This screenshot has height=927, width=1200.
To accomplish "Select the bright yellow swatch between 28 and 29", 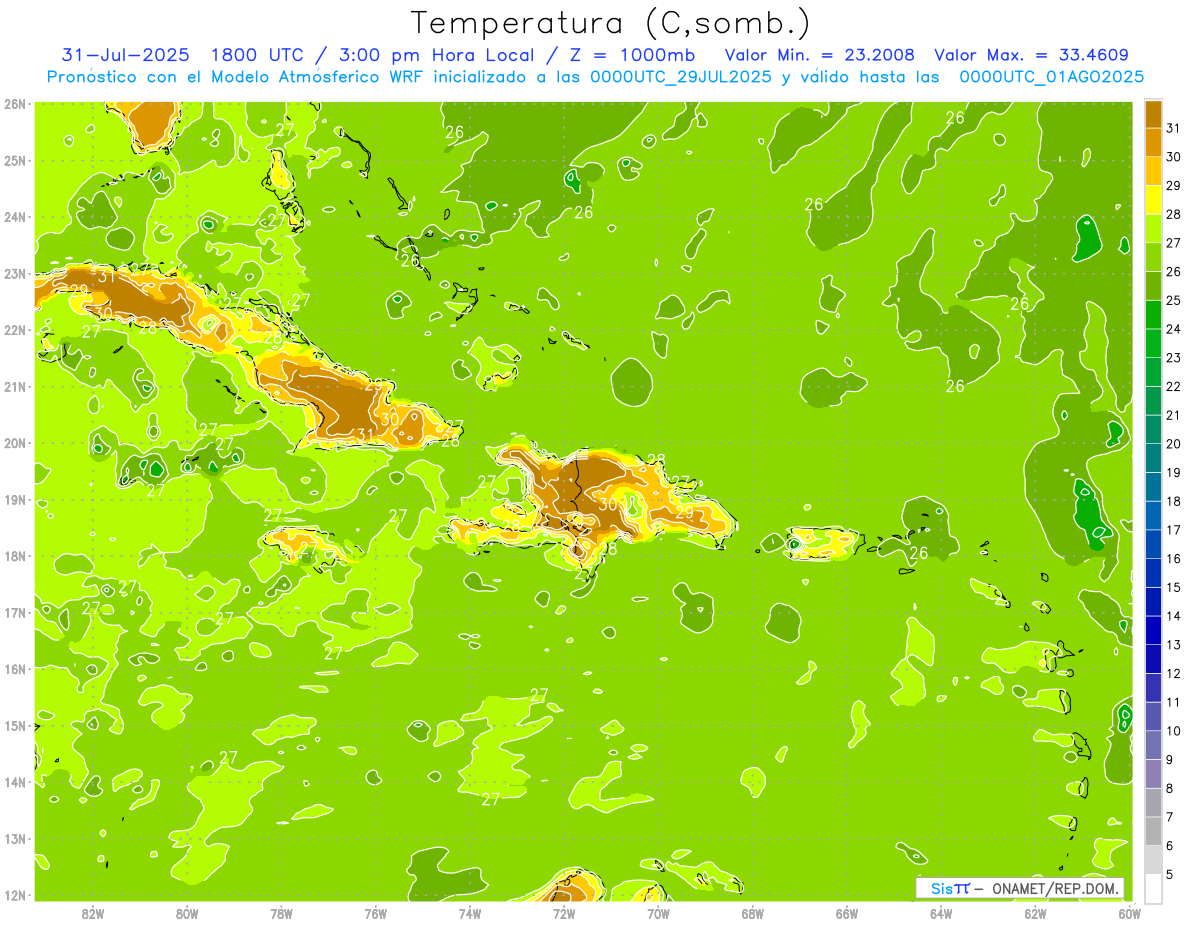I will [x=1153, y=200].
